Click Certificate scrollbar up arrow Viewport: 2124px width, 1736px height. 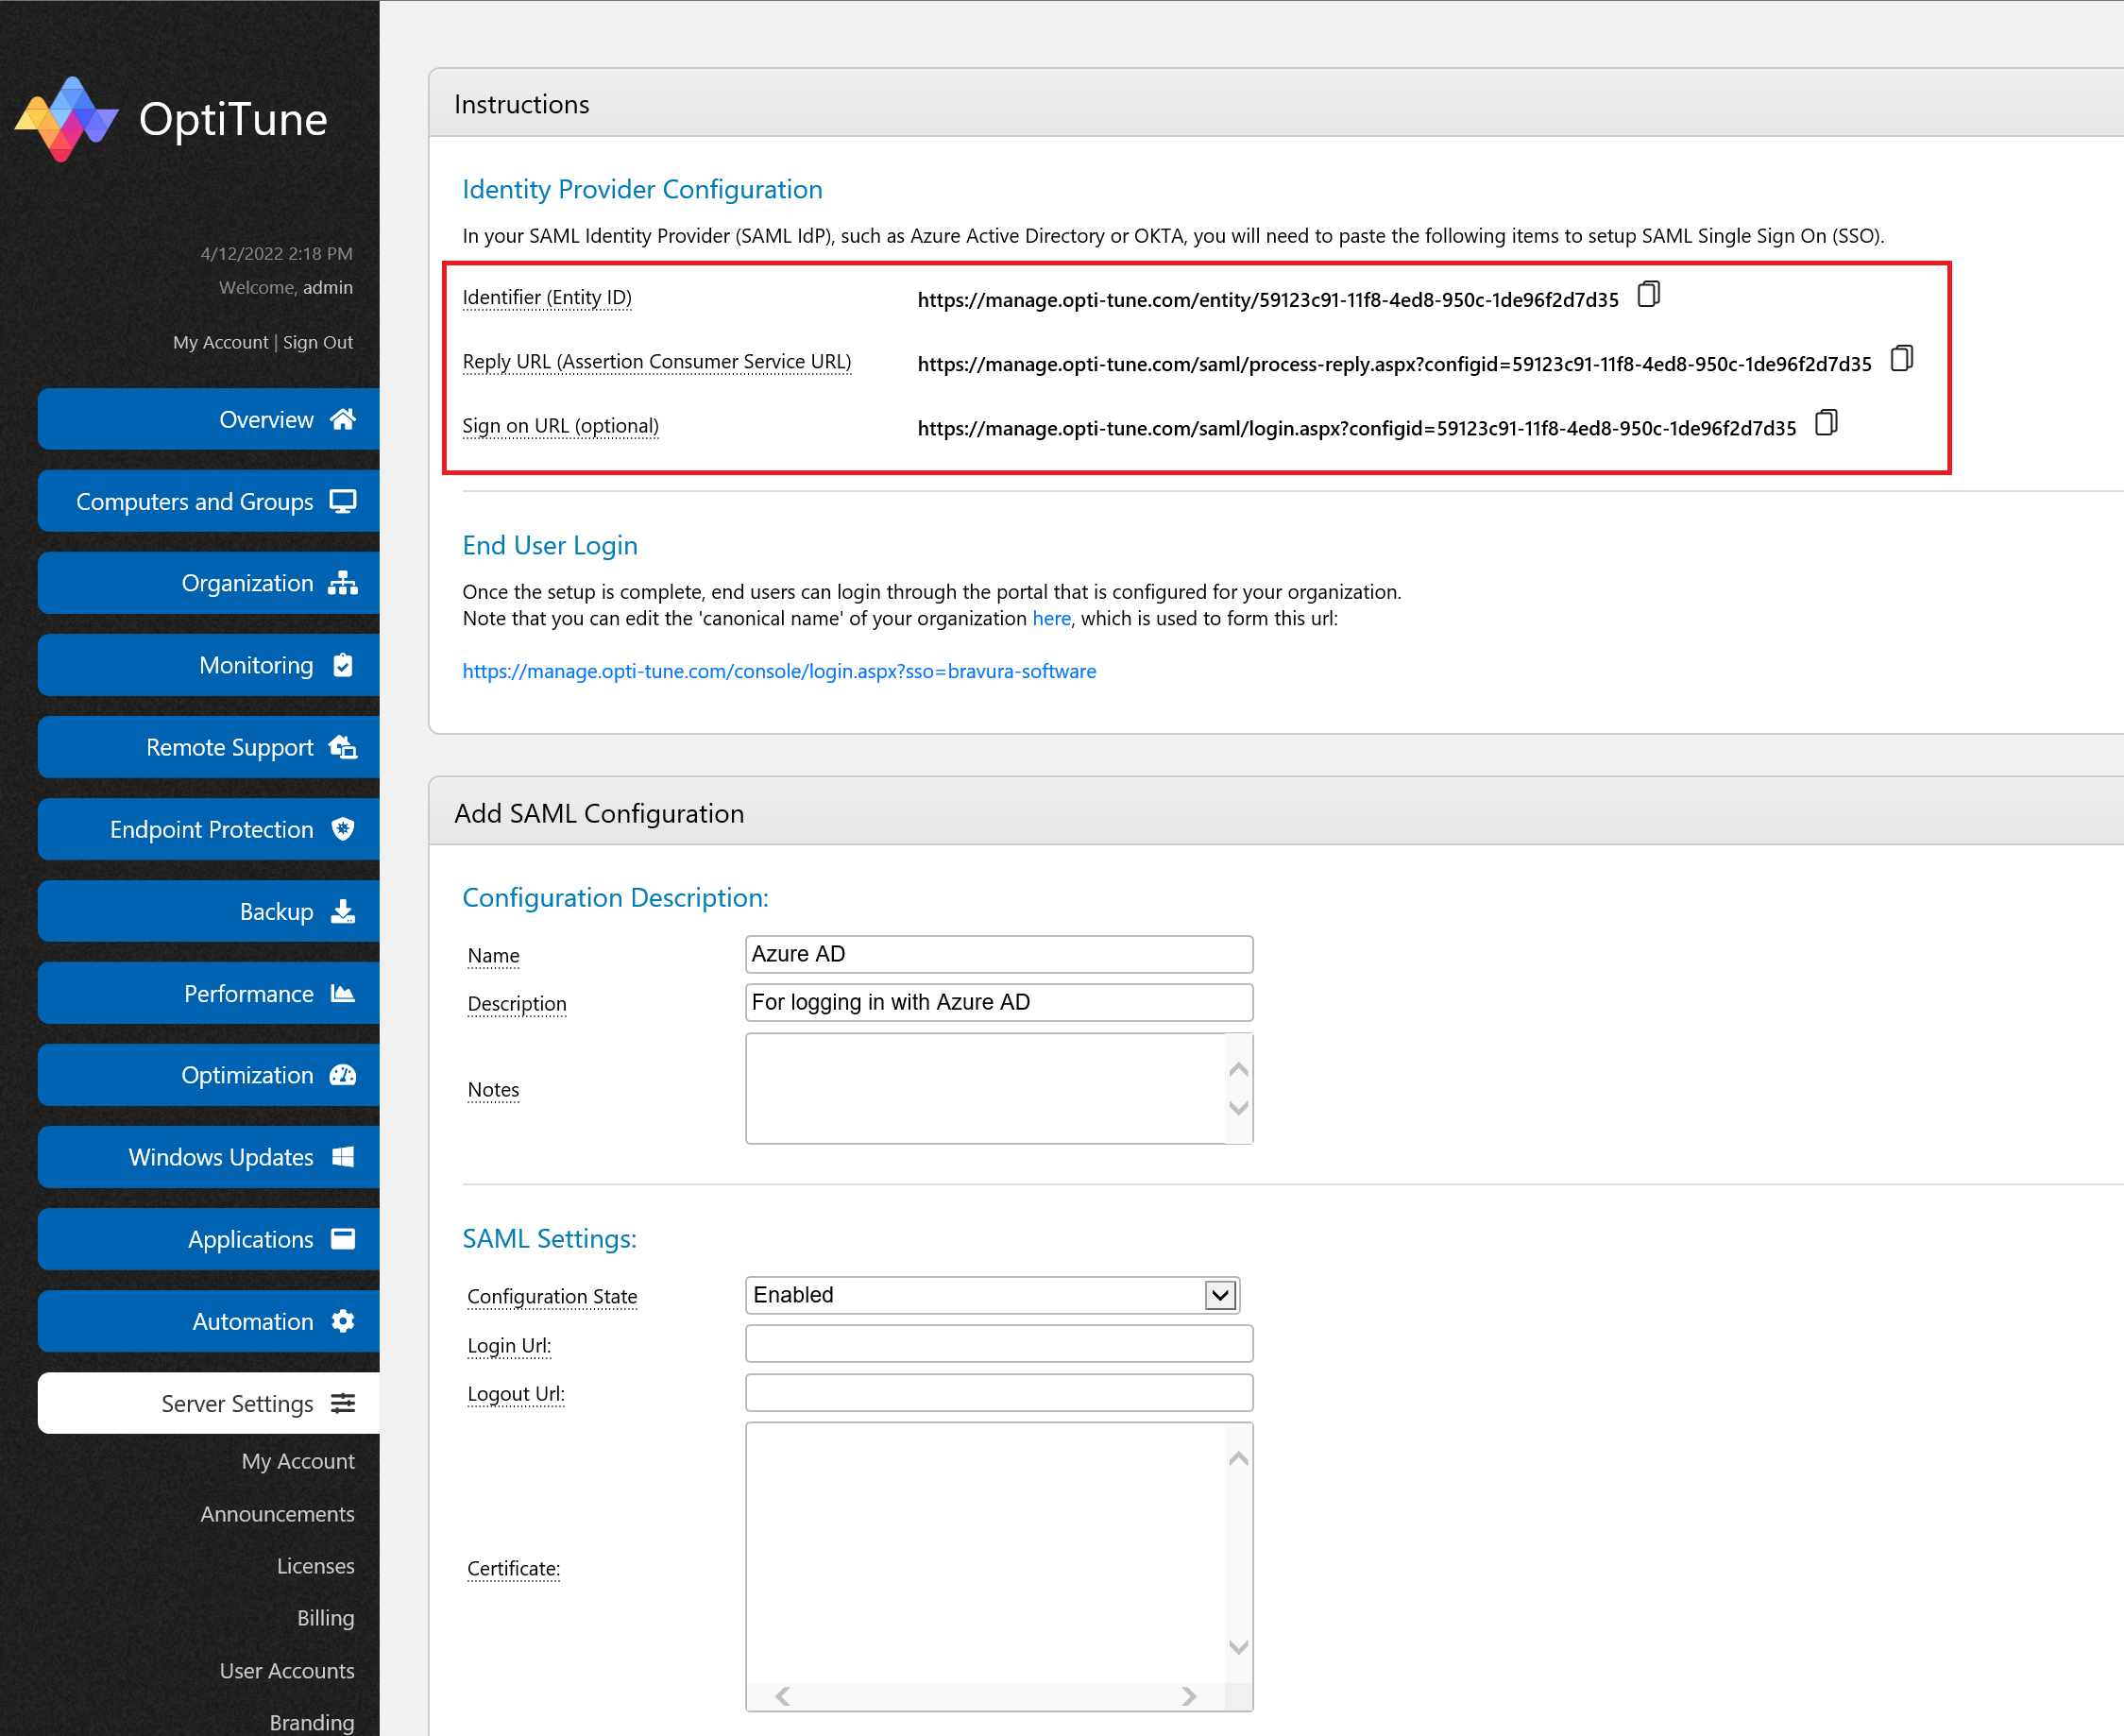(x=1238, y=1458)
